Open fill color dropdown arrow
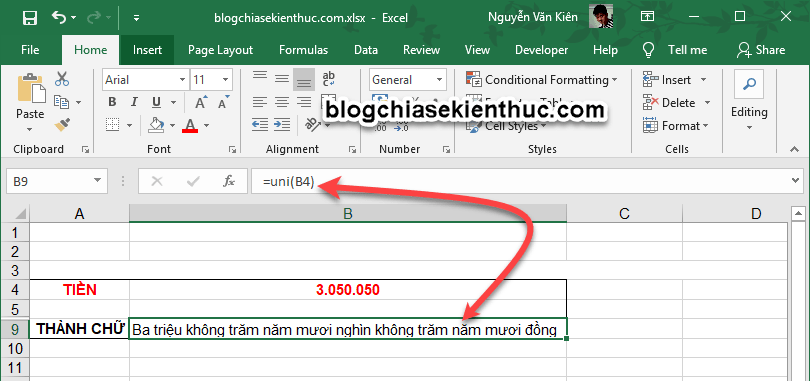The width and height of the screenshot is (810, 381). [172, 125]
